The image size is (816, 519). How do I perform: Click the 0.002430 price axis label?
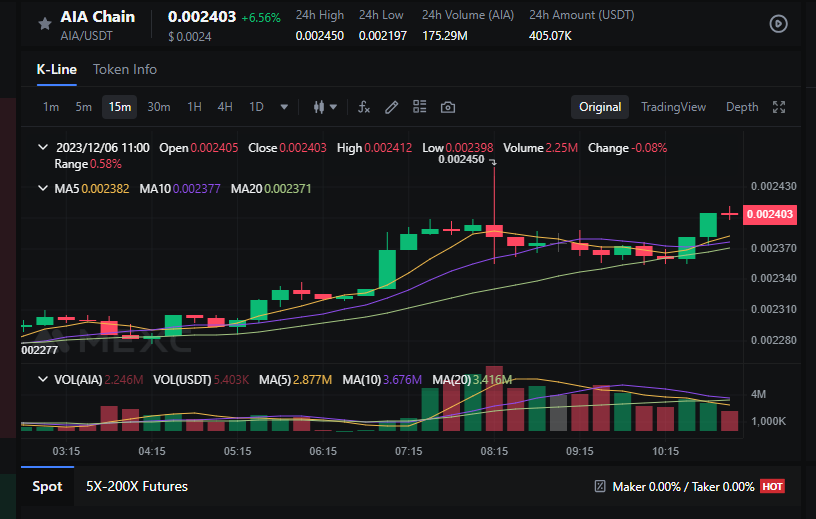tap(773, 186)
